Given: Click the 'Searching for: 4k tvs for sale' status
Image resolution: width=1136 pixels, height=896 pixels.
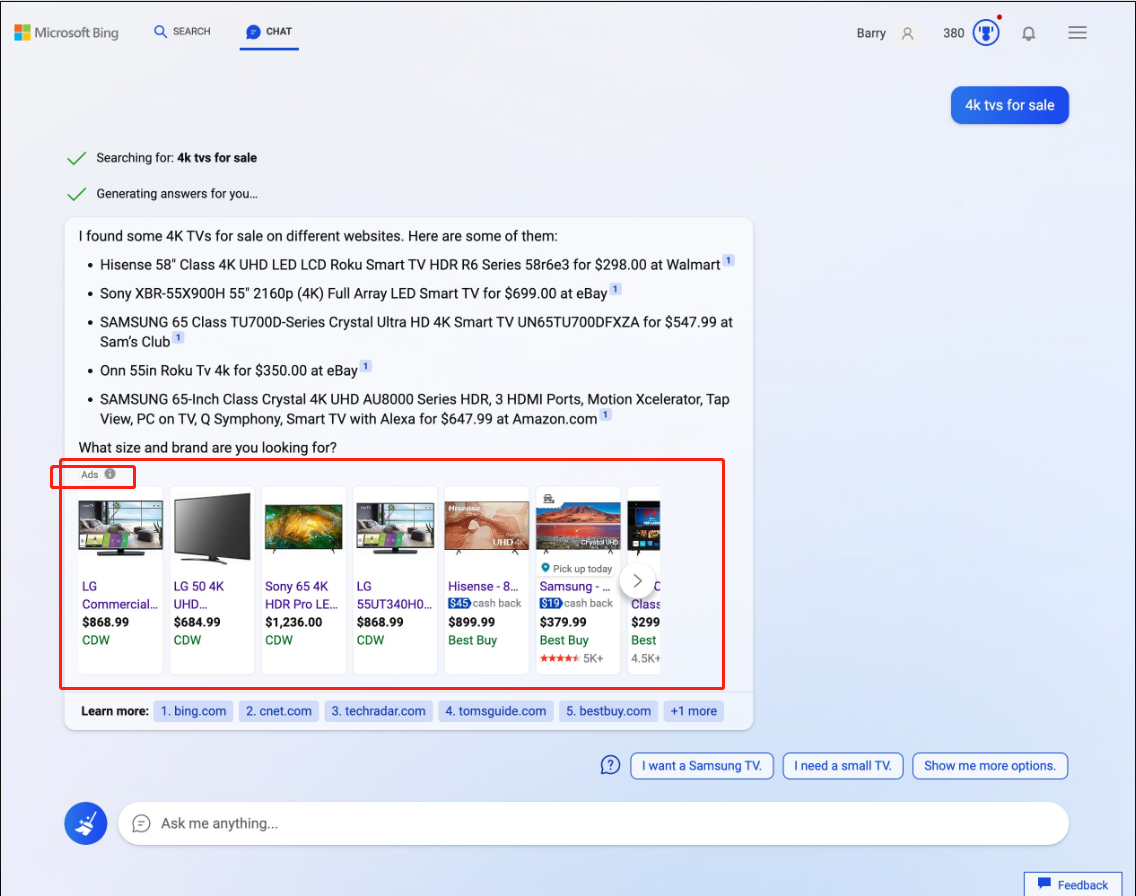Looking at the screenshot, I should [x=177, y=158].
